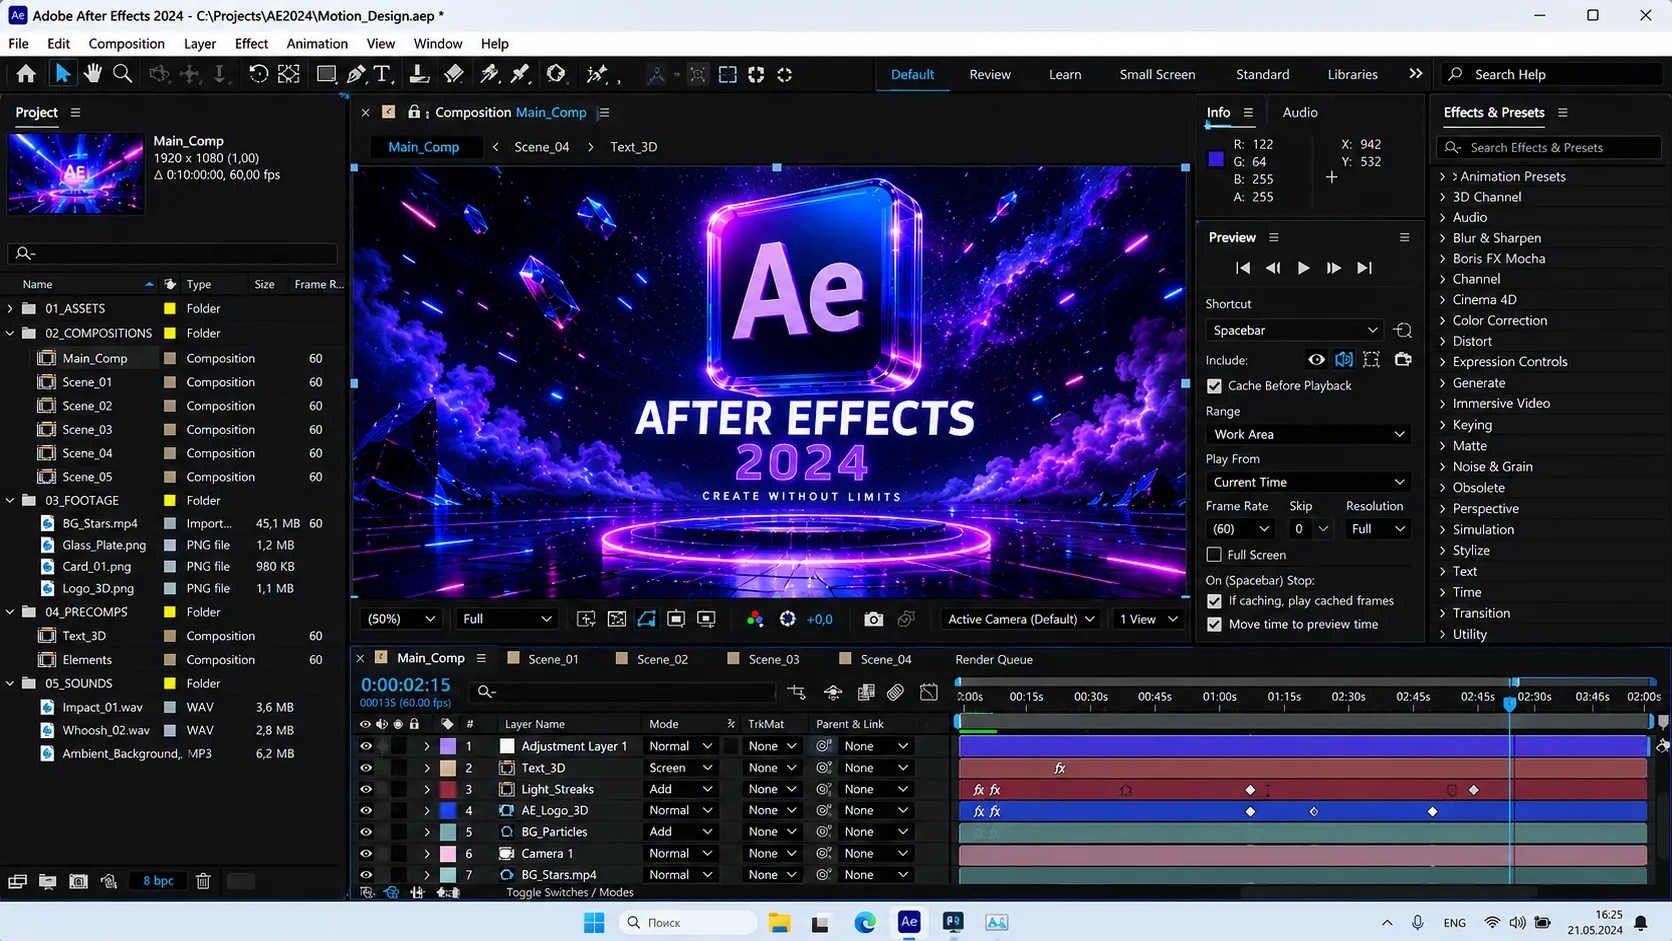This screenshot has width=1672, height=941.
Task: Select the Horizontal Type tool
Action: pos(383,74)
